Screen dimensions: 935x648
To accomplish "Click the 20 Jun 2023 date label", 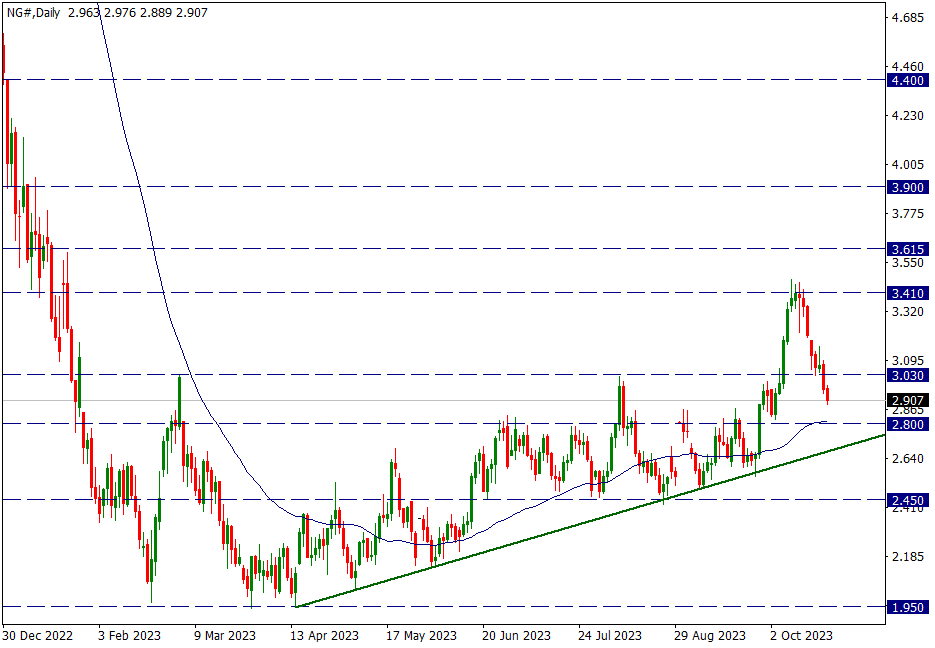I will [x=516, y=635].
